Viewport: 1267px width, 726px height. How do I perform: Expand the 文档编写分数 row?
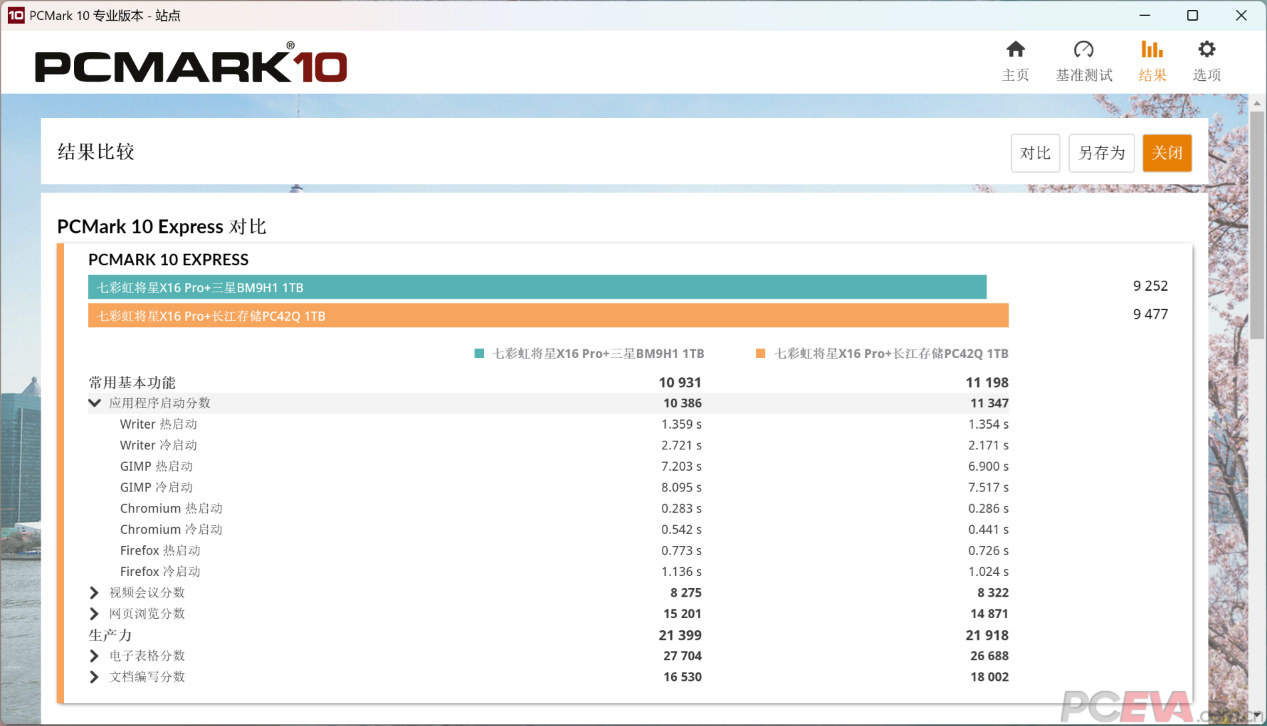click(95, 677)
